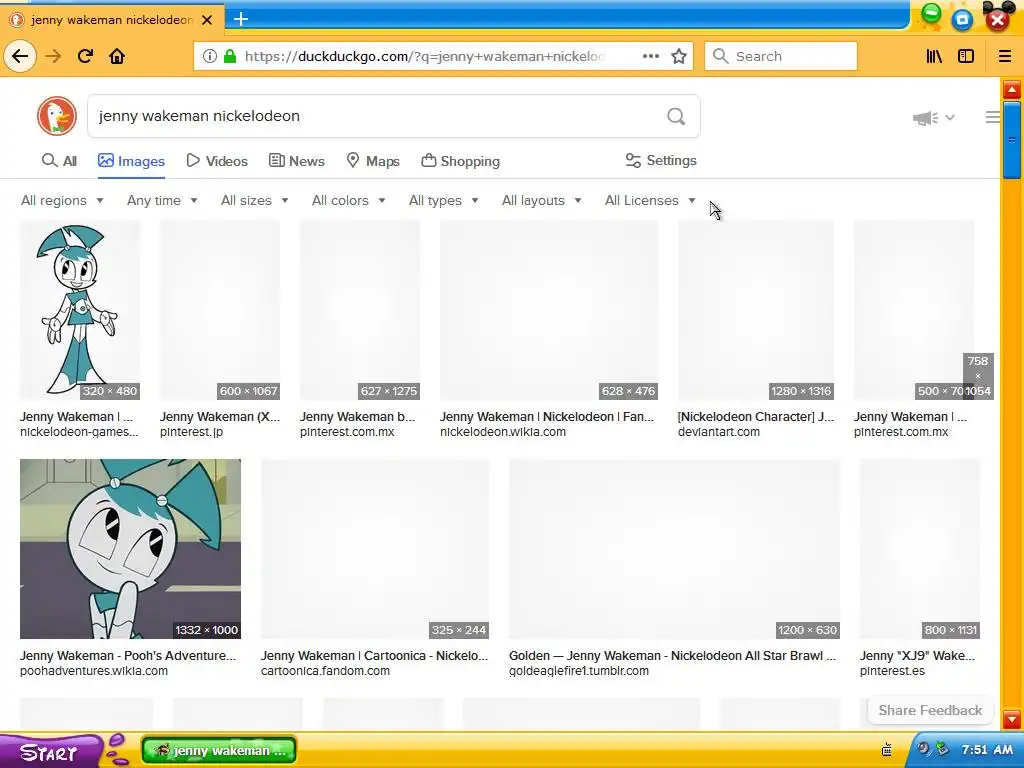Open the Firefox hamburger menu
The height and width of the screenshot is (768, 1024).
click(x=1005, y=56)
